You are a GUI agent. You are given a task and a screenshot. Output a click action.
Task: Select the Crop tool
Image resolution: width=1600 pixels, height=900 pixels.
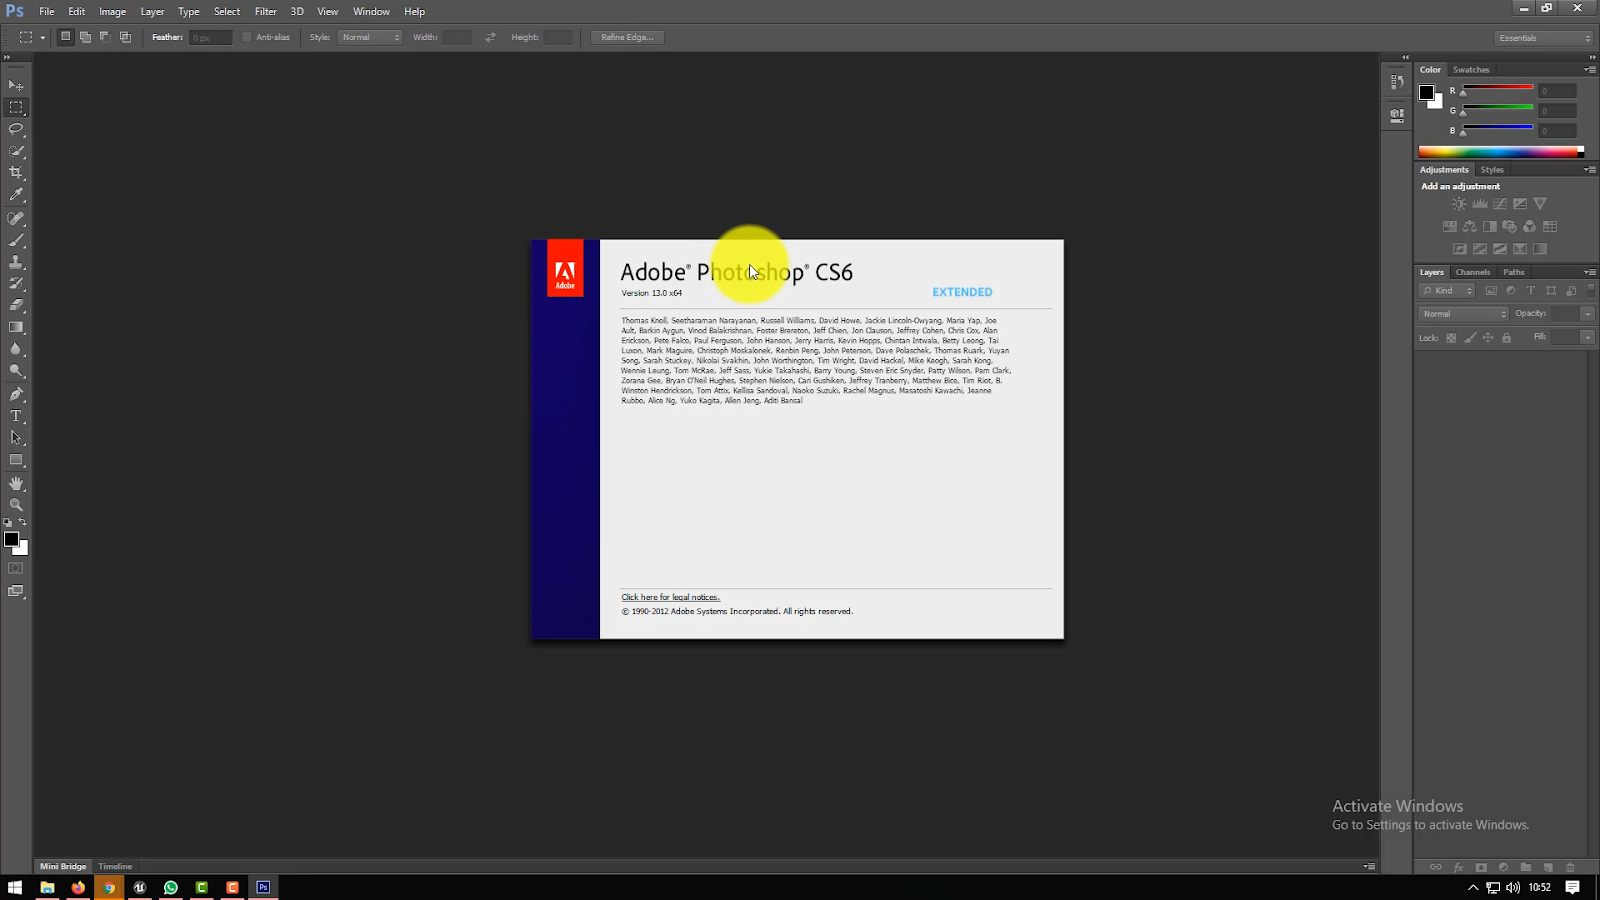coord(16,173)
